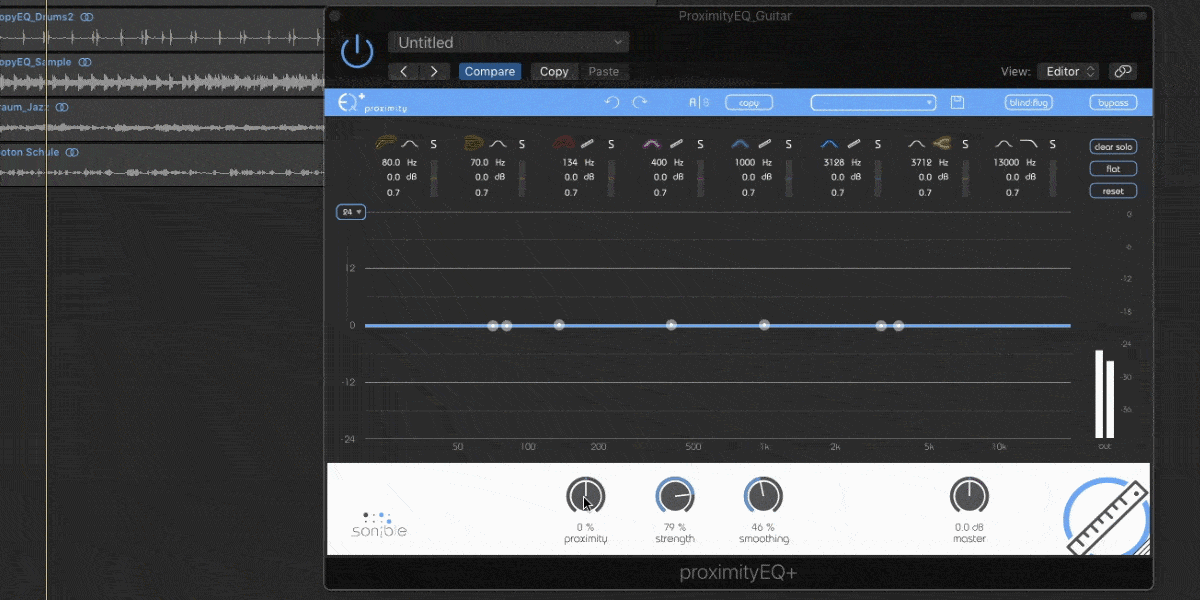Click the undo arrow in the blue toolbar
Screen dimensions: 1200x600
click(613, 101)
